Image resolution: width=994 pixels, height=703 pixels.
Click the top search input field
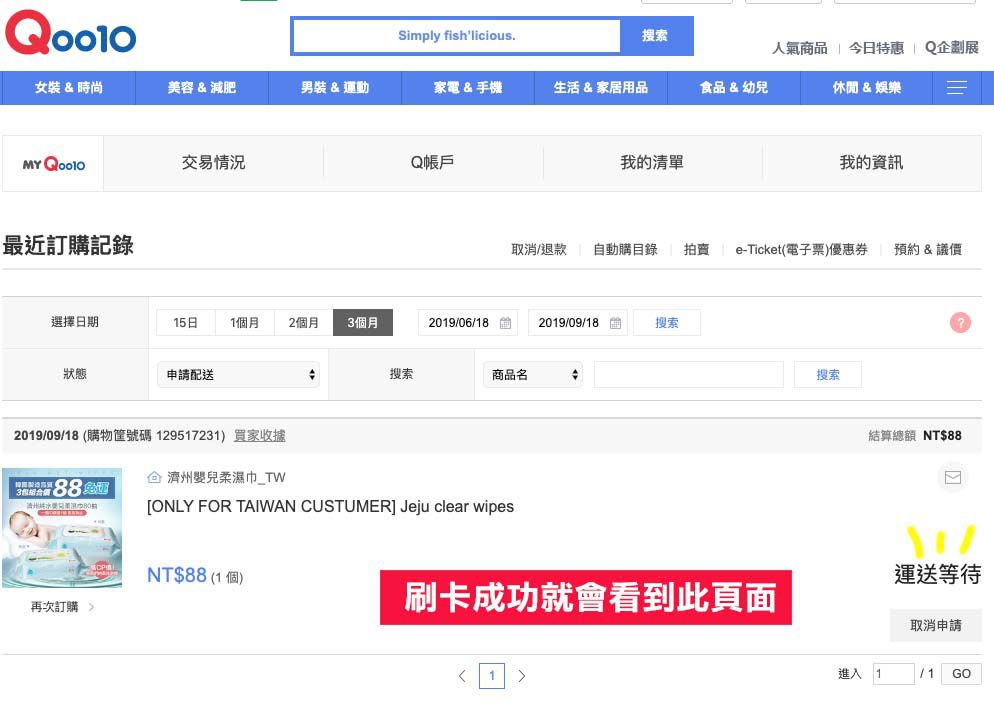(x=456, y=35)
